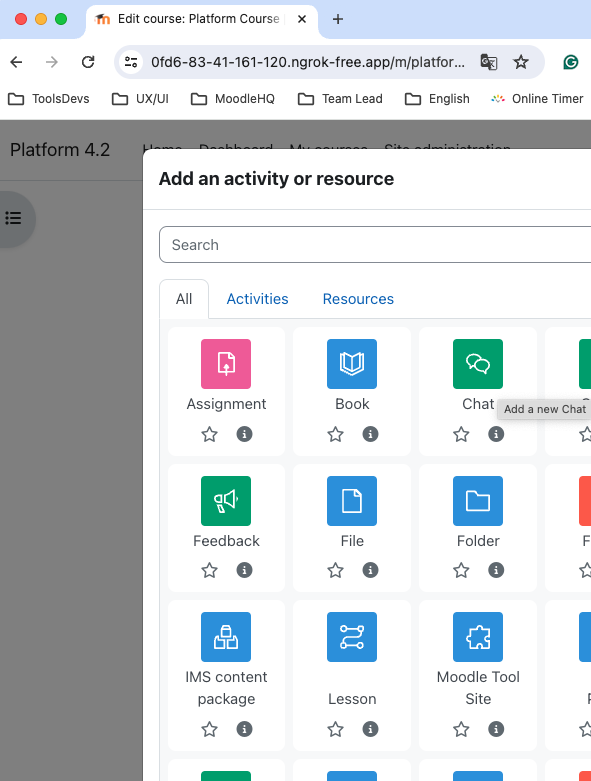Show info for Chat activity
Image resolution: width=591 pixels, height=781 pixels.
coord(496,434)
